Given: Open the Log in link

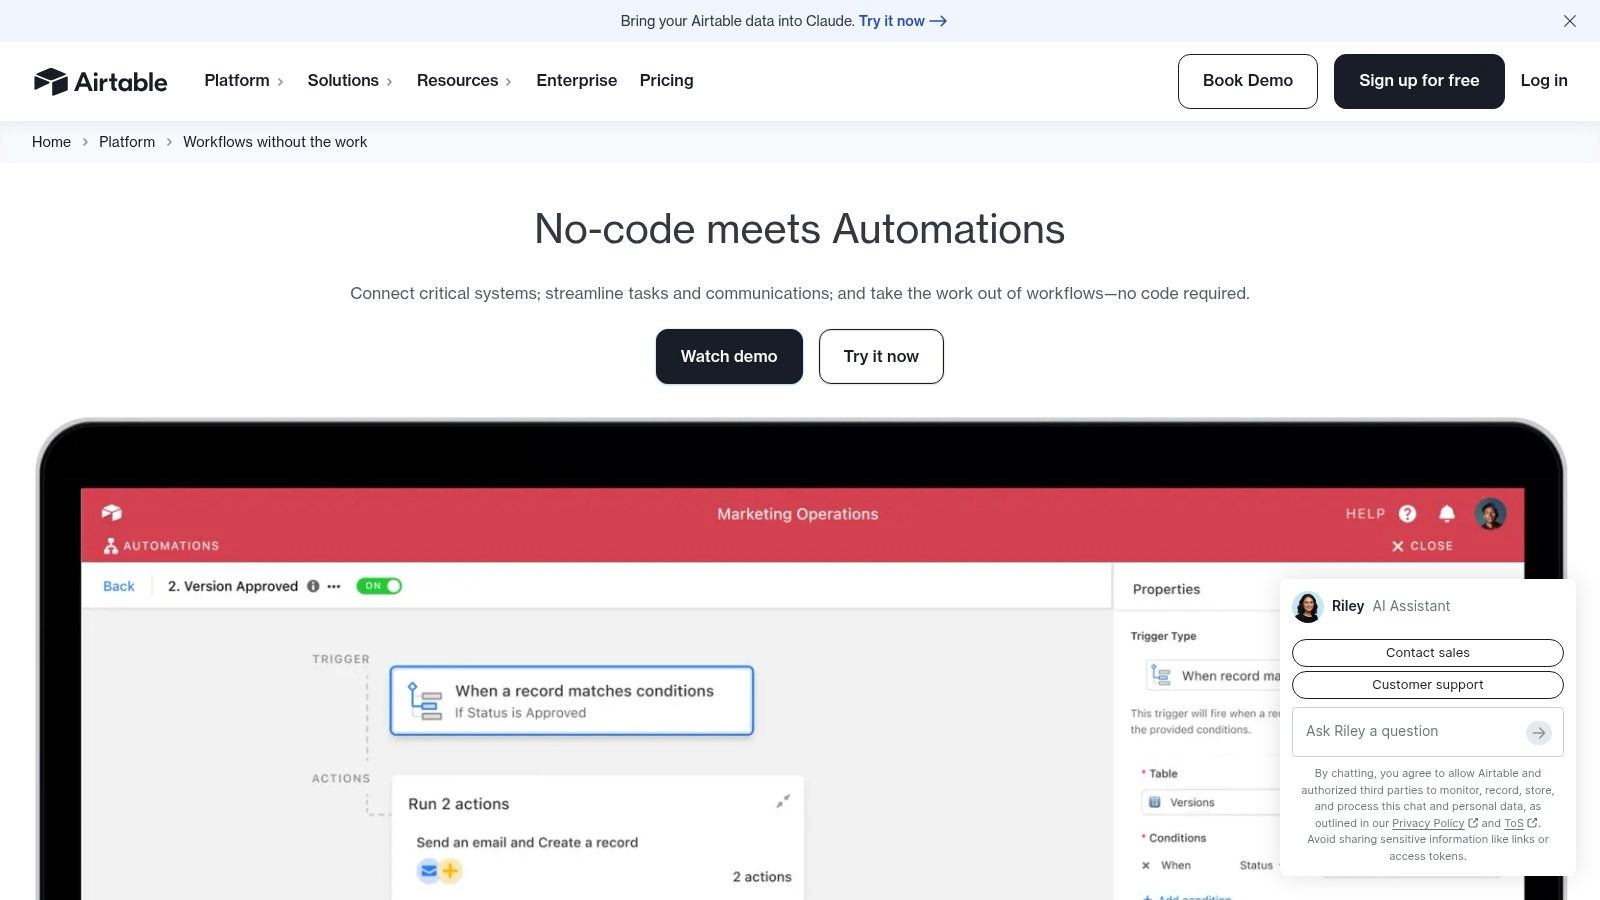Looking at the screenshot, I should pyautogui.click(x=1543, y=80).
